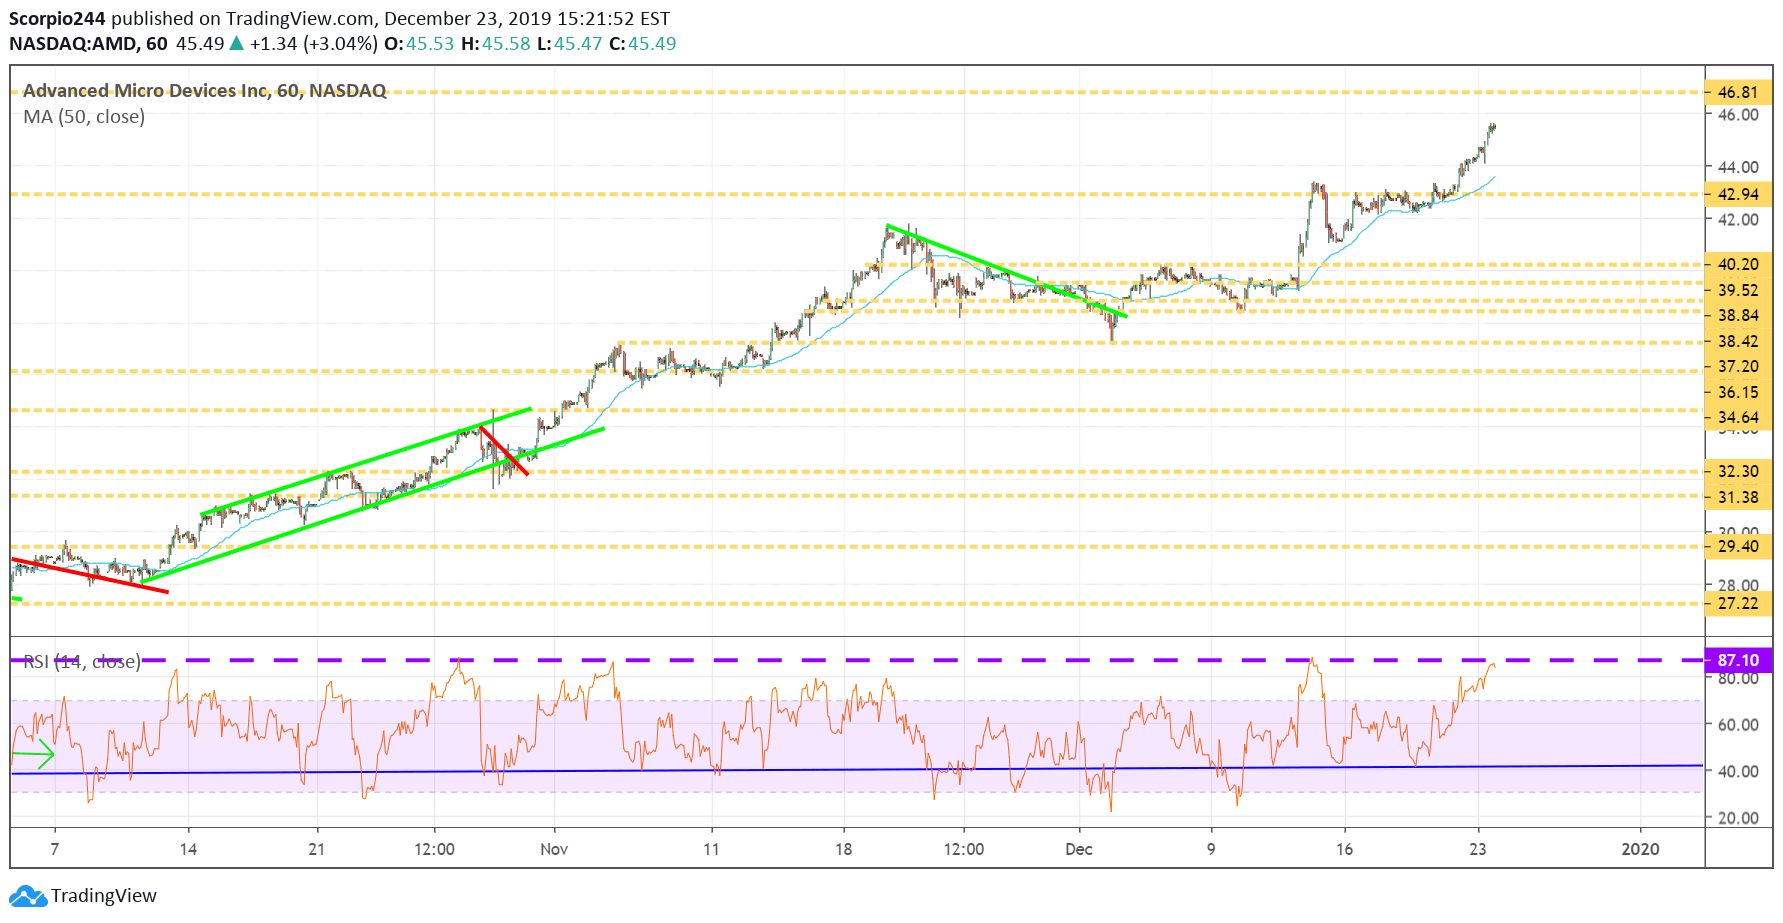Viewport: 1783px width, 923px height.
Task: Click the 38.42 price level label
Action: pyautogui.click(x=1738, y=341)
